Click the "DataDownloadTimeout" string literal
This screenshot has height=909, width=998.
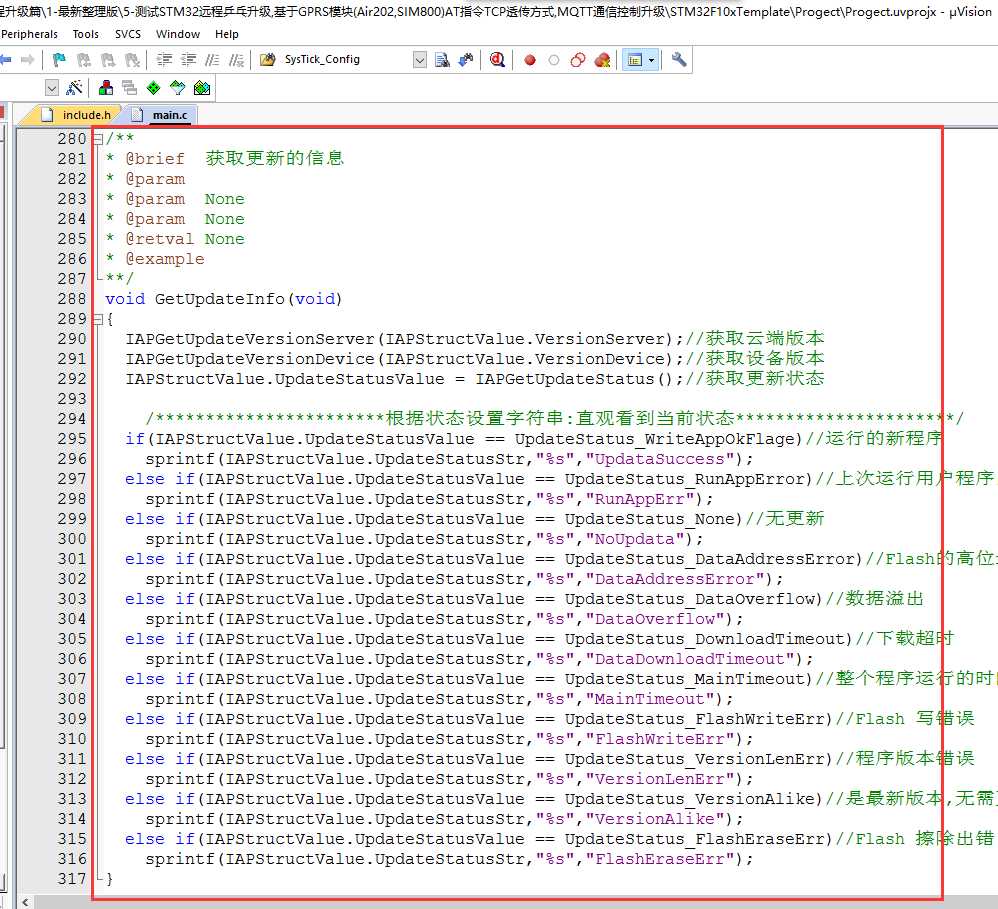point(691,659)
